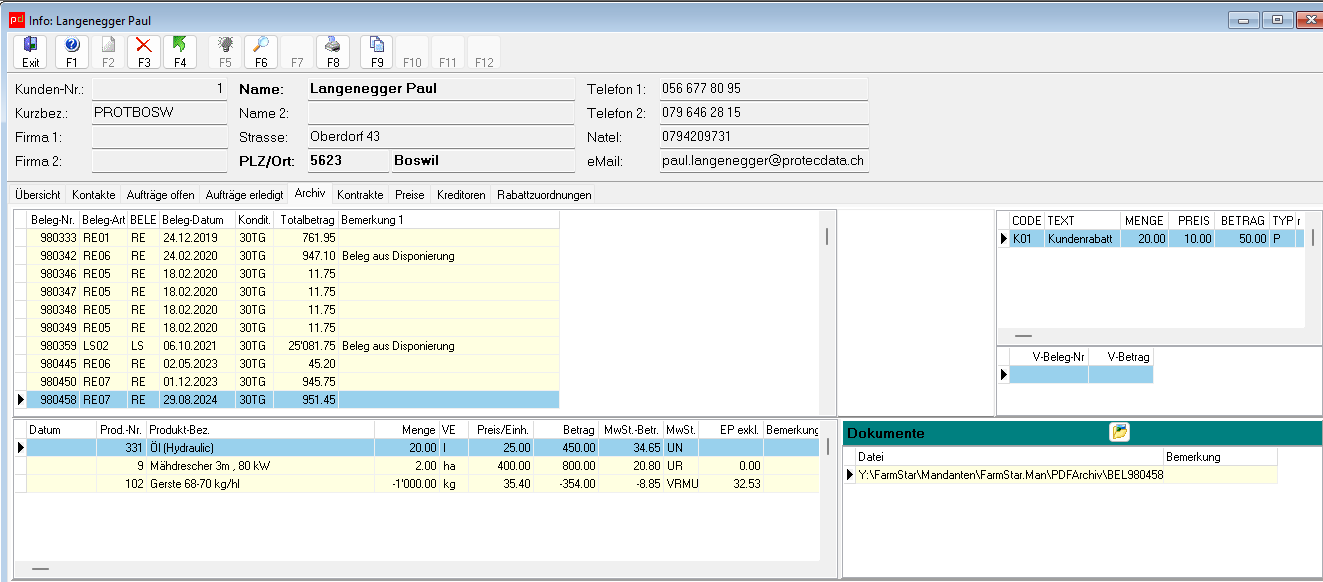Screen dimensions: 1323x582
Task: Click the Name field Langenegger Paul
Action: (x=441, y=89)
